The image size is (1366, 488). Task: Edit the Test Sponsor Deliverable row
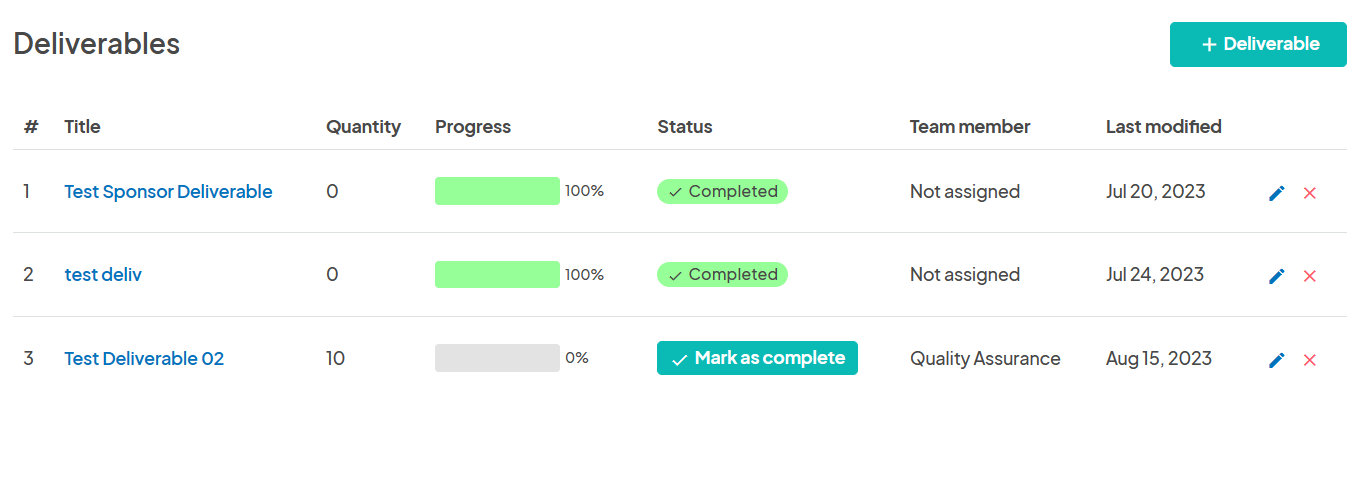pyautogui.click(x=1276, y=193)
